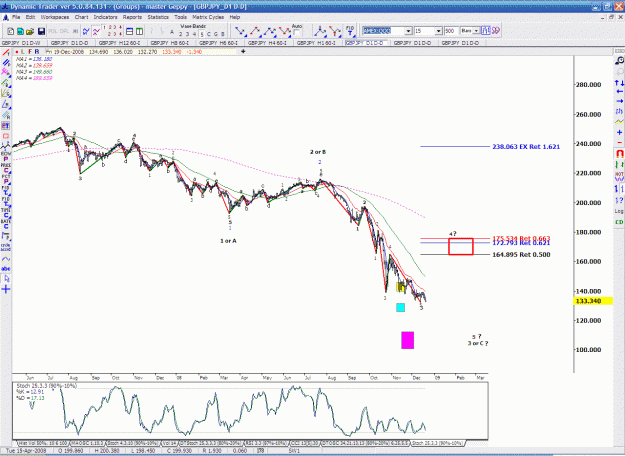Click the 238.063 EX Ret 1.621 level label
The image size is (625, 456).
[526, 147]
